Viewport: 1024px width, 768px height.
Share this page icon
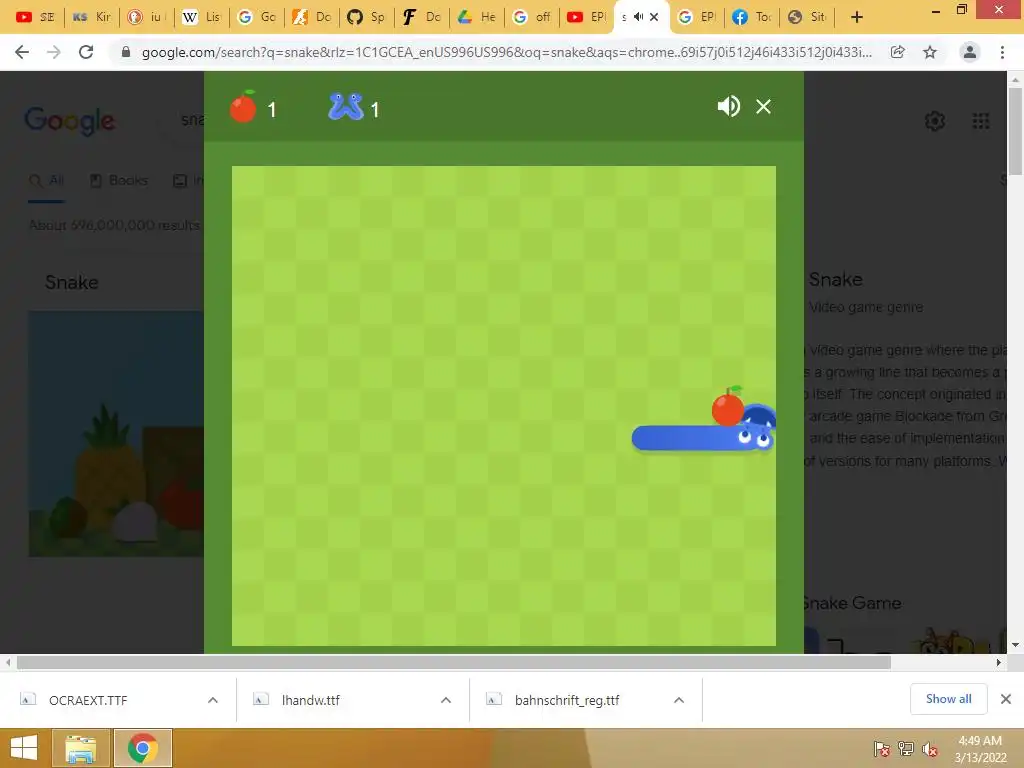tap(898, 52)
